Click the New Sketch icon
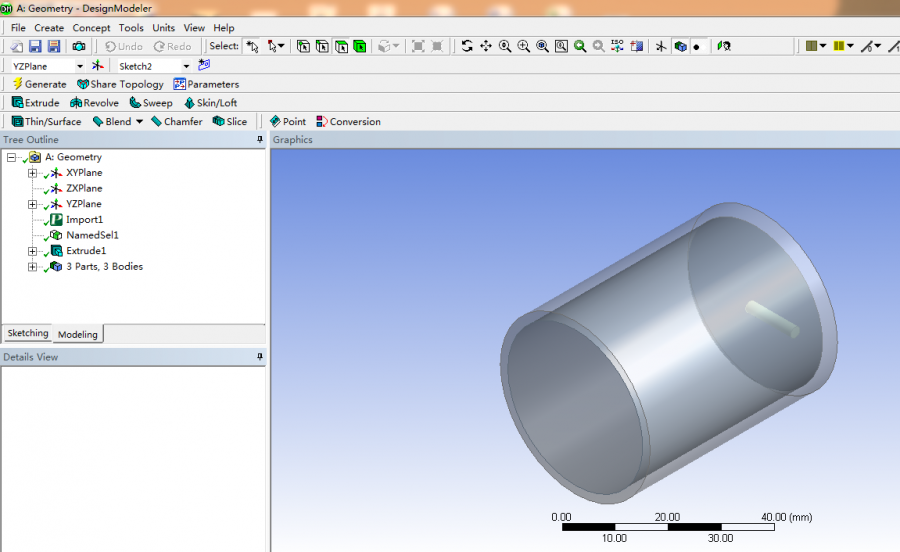The width and height of the screenshot is (900, 552). [205, 66]
